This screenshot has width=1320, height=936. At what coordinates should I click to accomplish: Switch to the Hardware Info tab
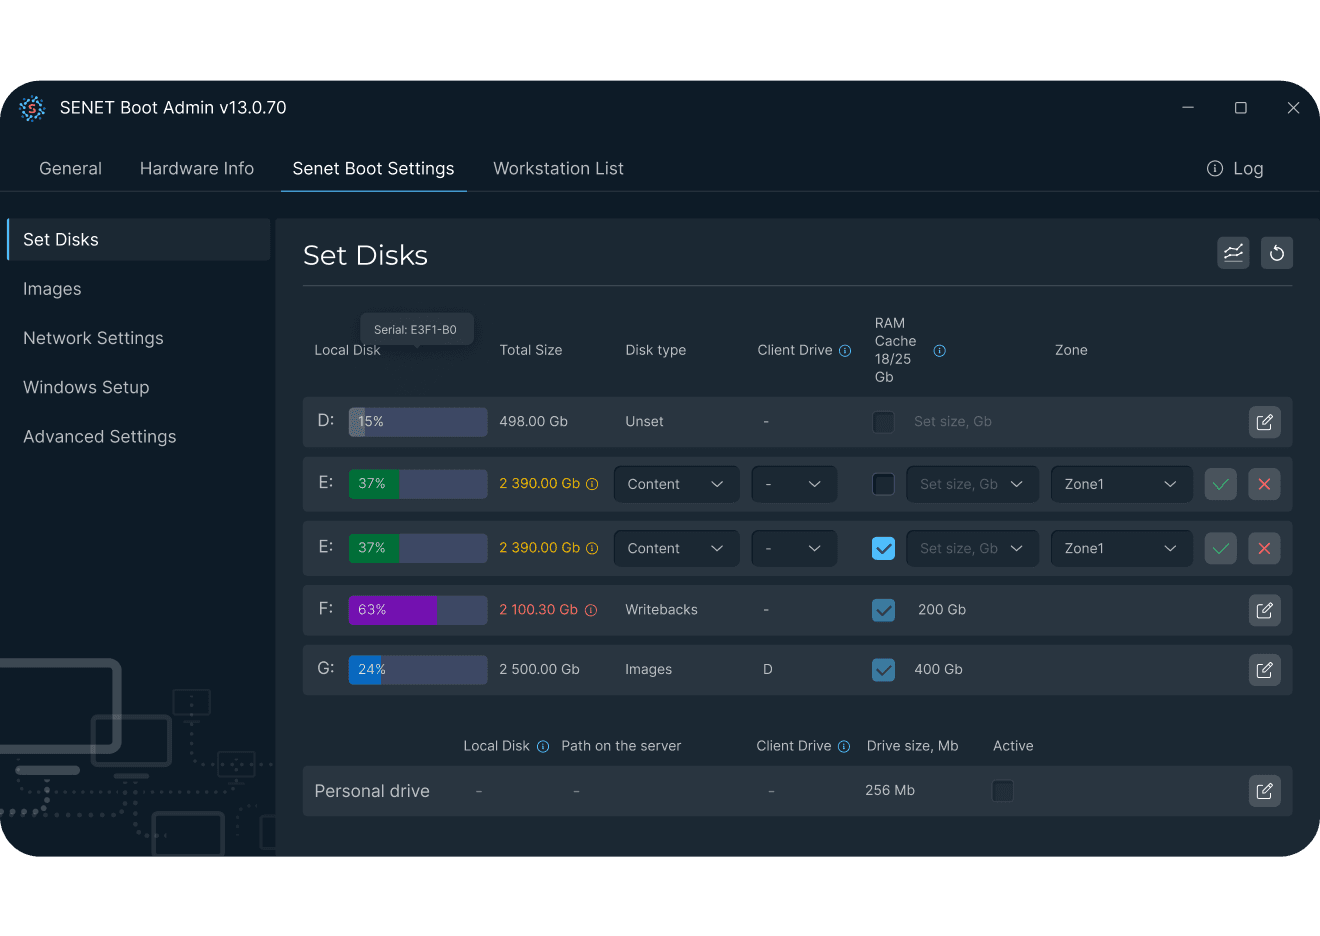tap(197, 169)
